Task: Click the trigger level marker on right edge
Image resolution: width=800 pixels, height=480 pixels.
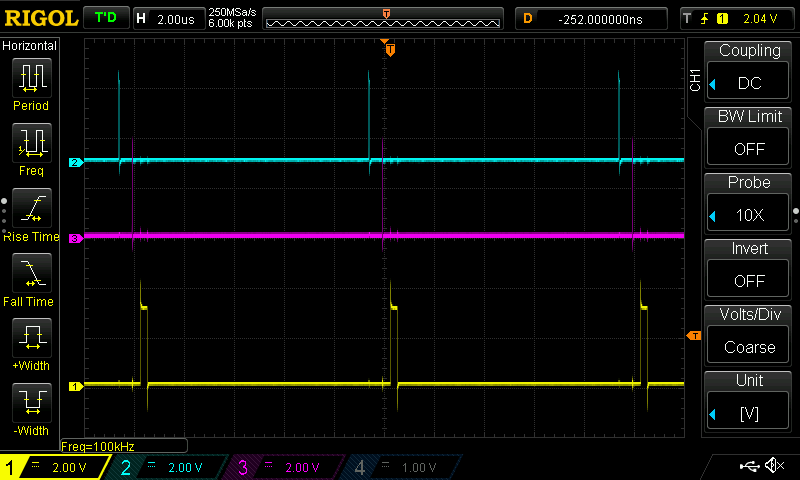Action: tap(694, 336)
